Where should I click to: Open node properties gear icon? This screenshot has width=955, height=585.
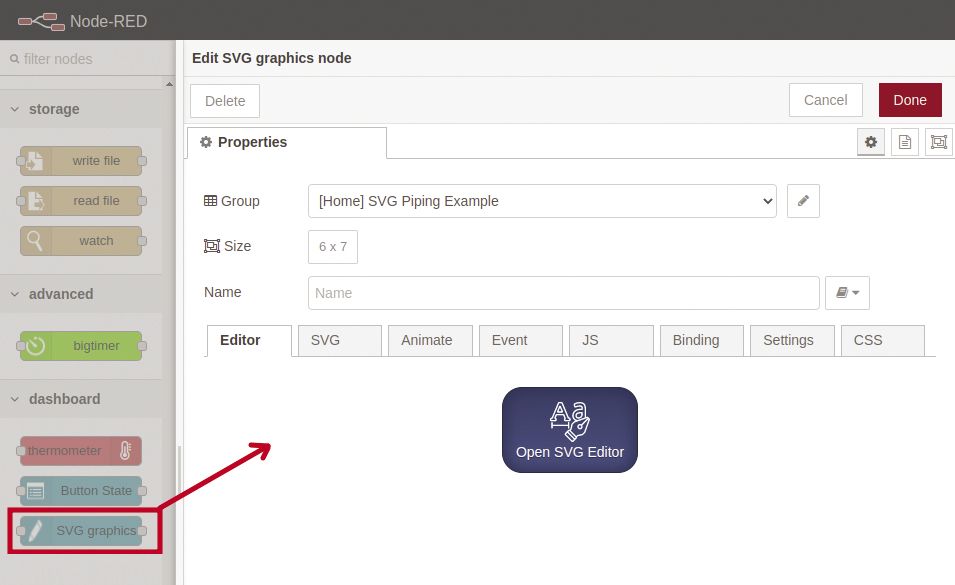(x=871, y=142)
